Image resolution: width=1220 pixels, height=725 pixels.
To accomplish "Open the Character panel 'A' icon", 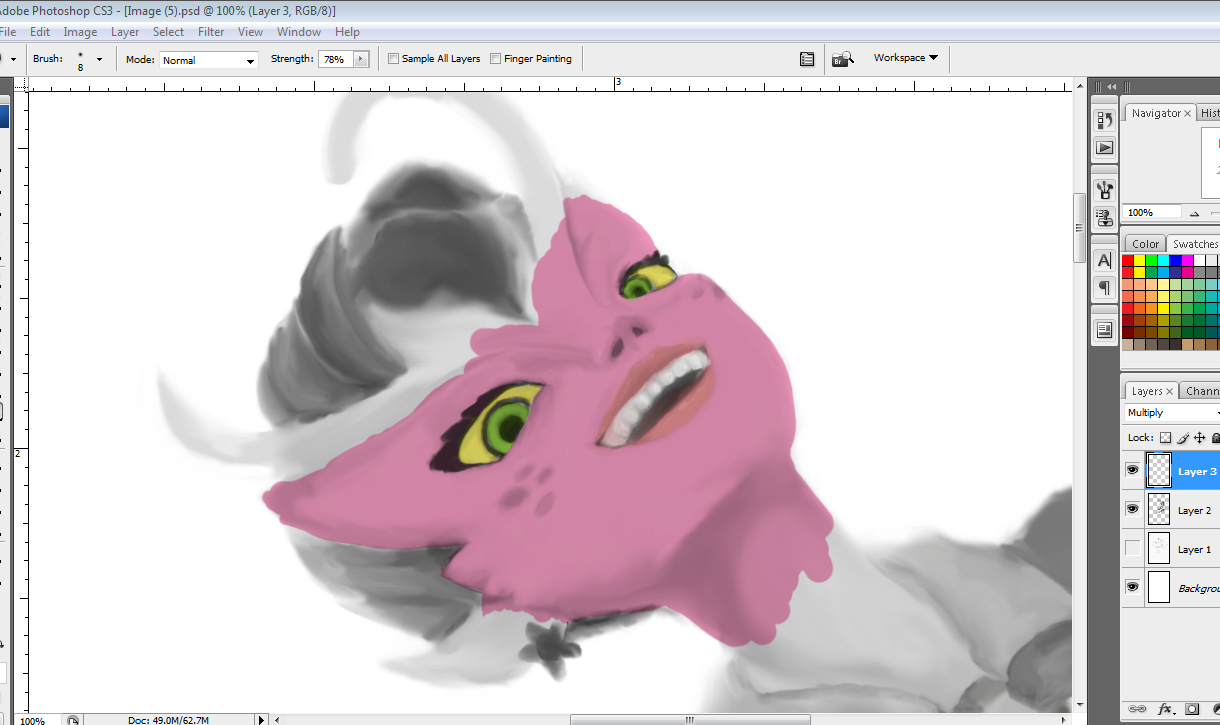I will [x=1105, y=260].
